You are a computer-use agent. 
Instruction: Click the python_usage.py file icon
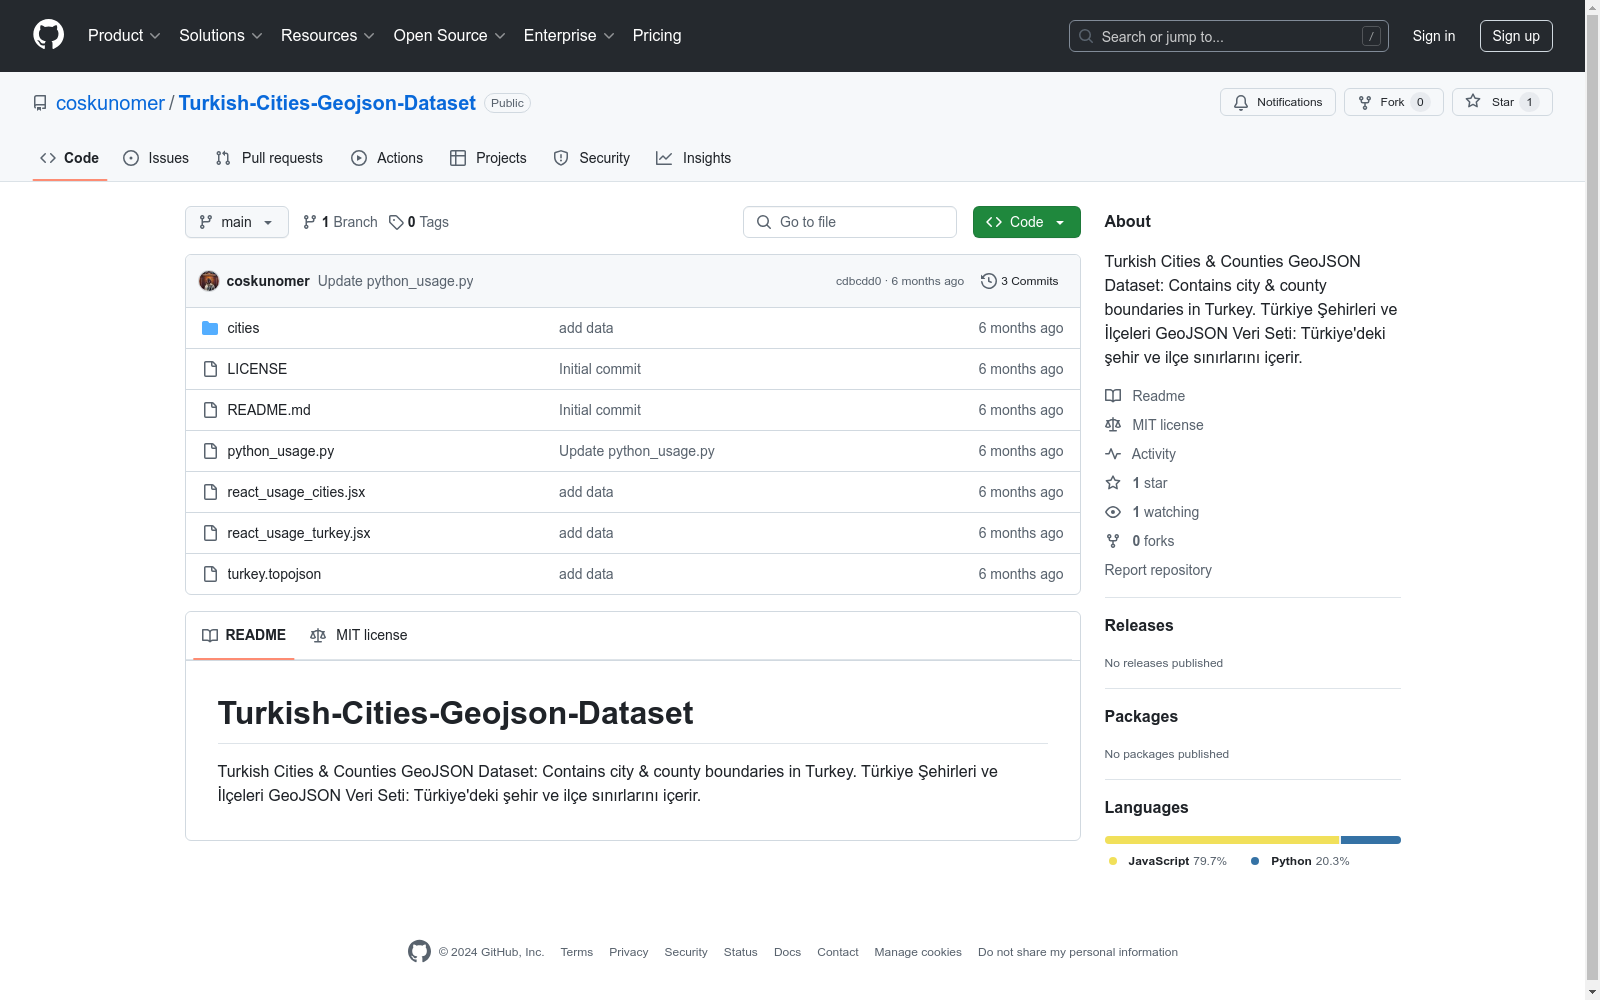[x=210, y=451]
